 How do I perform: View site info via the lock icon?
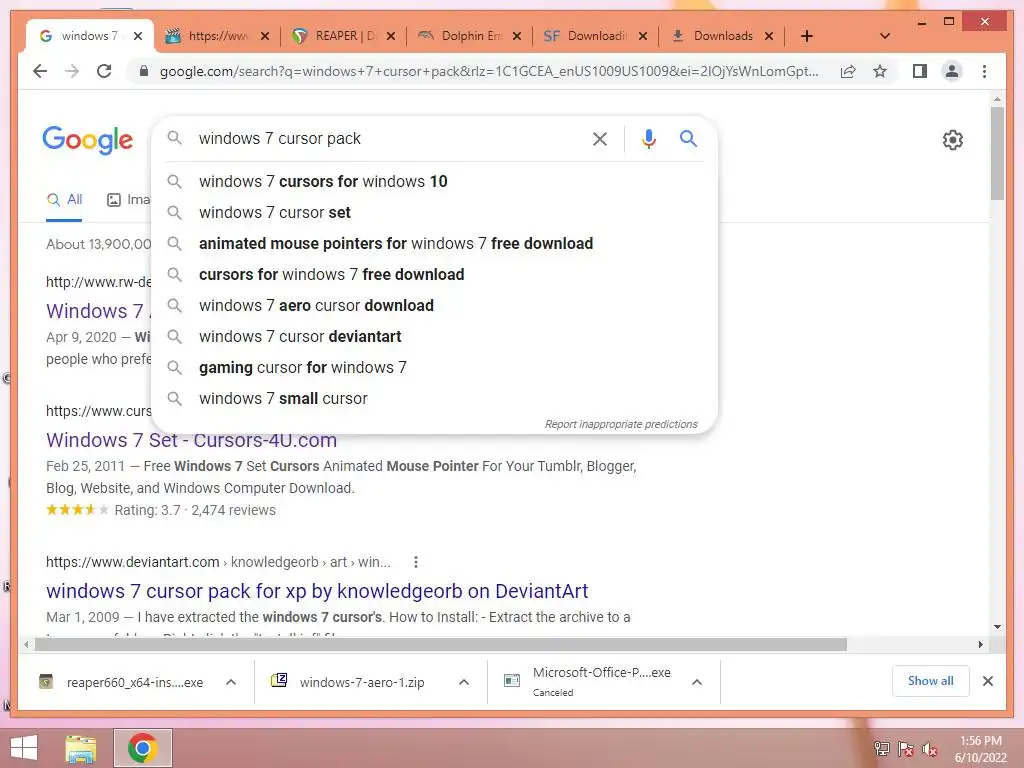144,71
